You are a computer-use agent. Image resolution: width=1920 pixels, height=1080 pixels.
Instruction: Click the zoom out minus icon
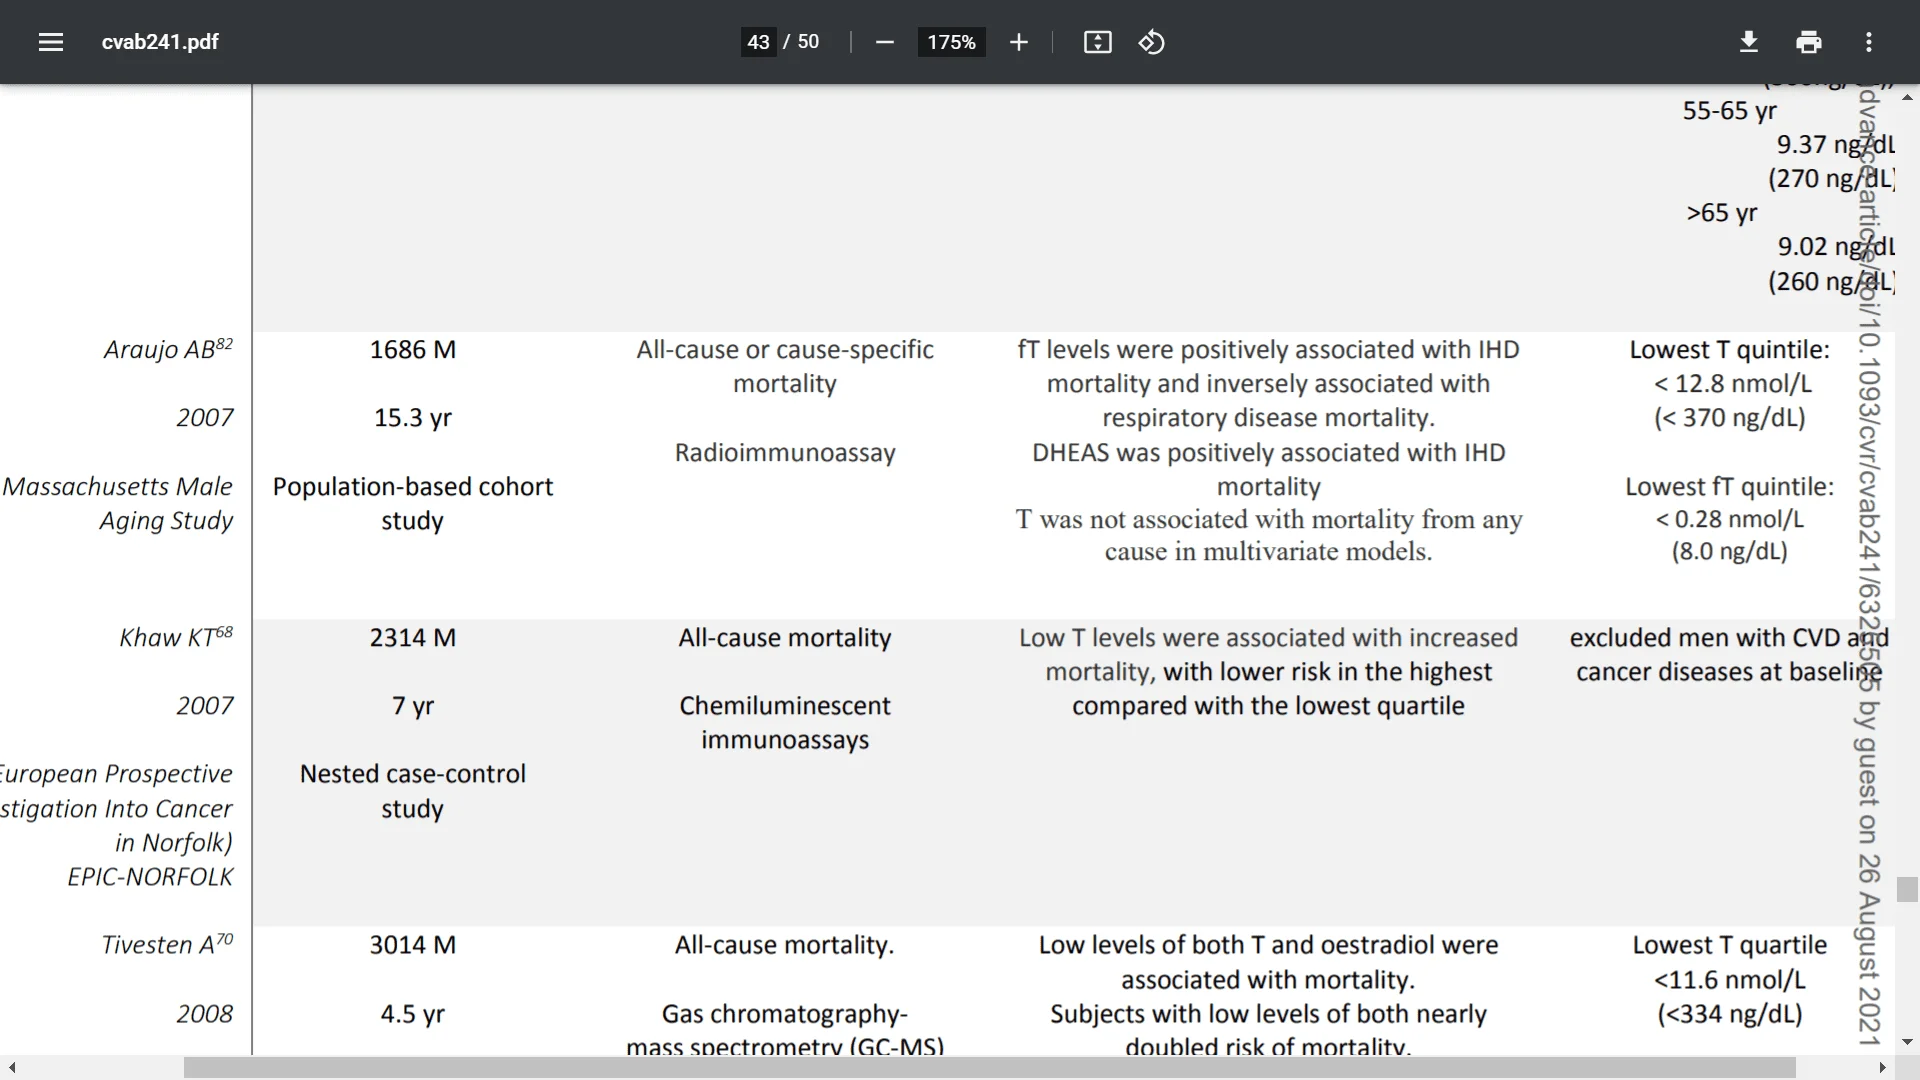884,42
